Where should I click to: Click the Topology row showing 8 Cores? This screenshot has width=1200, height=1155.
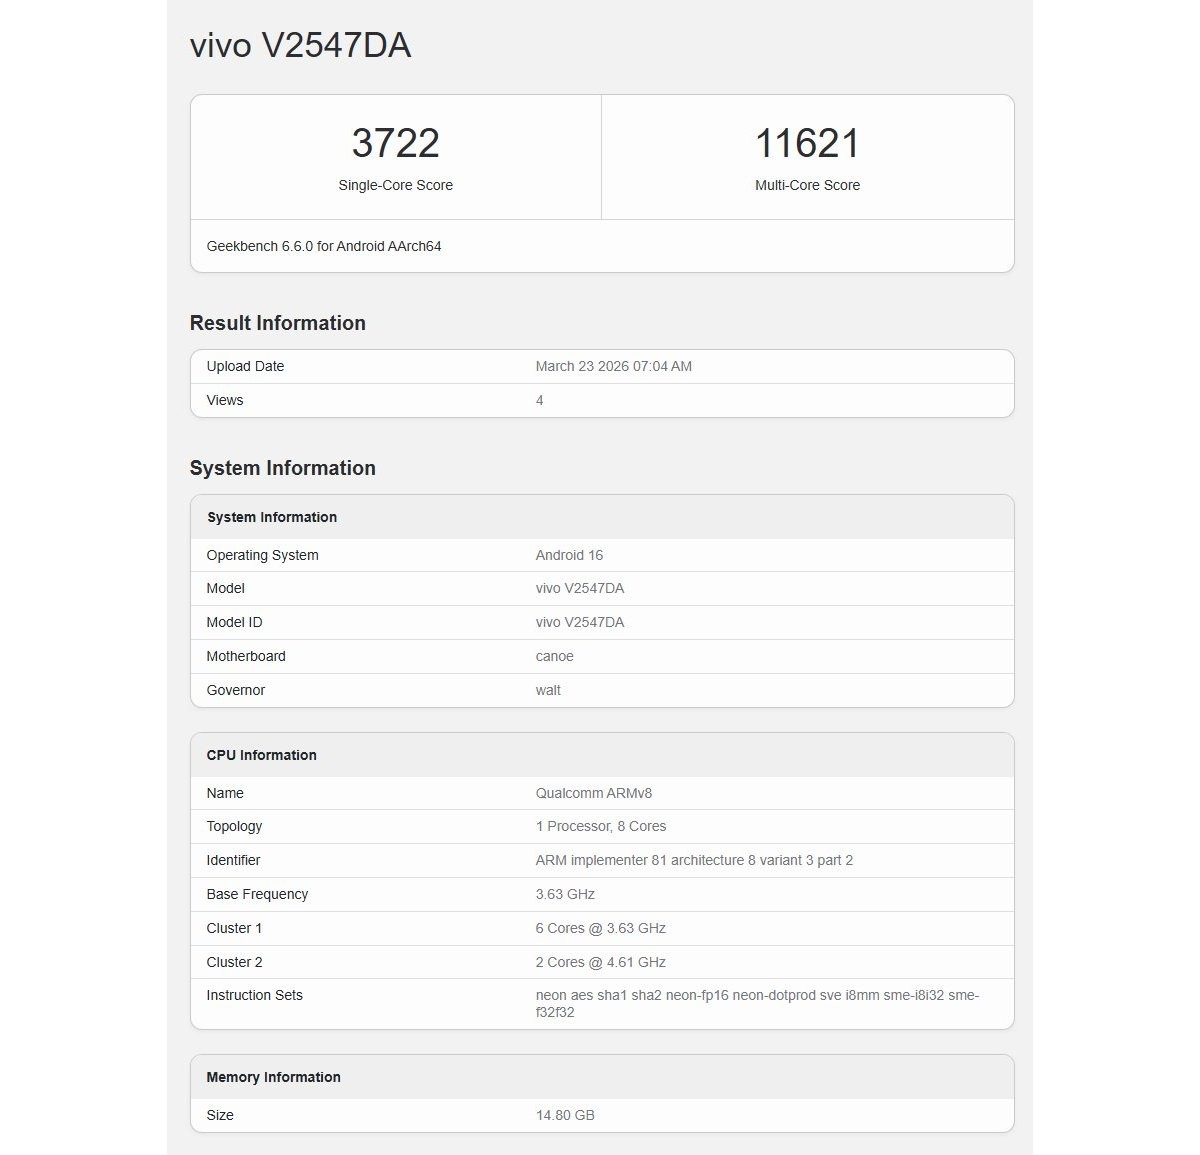pyautogui.click(x=600, y=826)
